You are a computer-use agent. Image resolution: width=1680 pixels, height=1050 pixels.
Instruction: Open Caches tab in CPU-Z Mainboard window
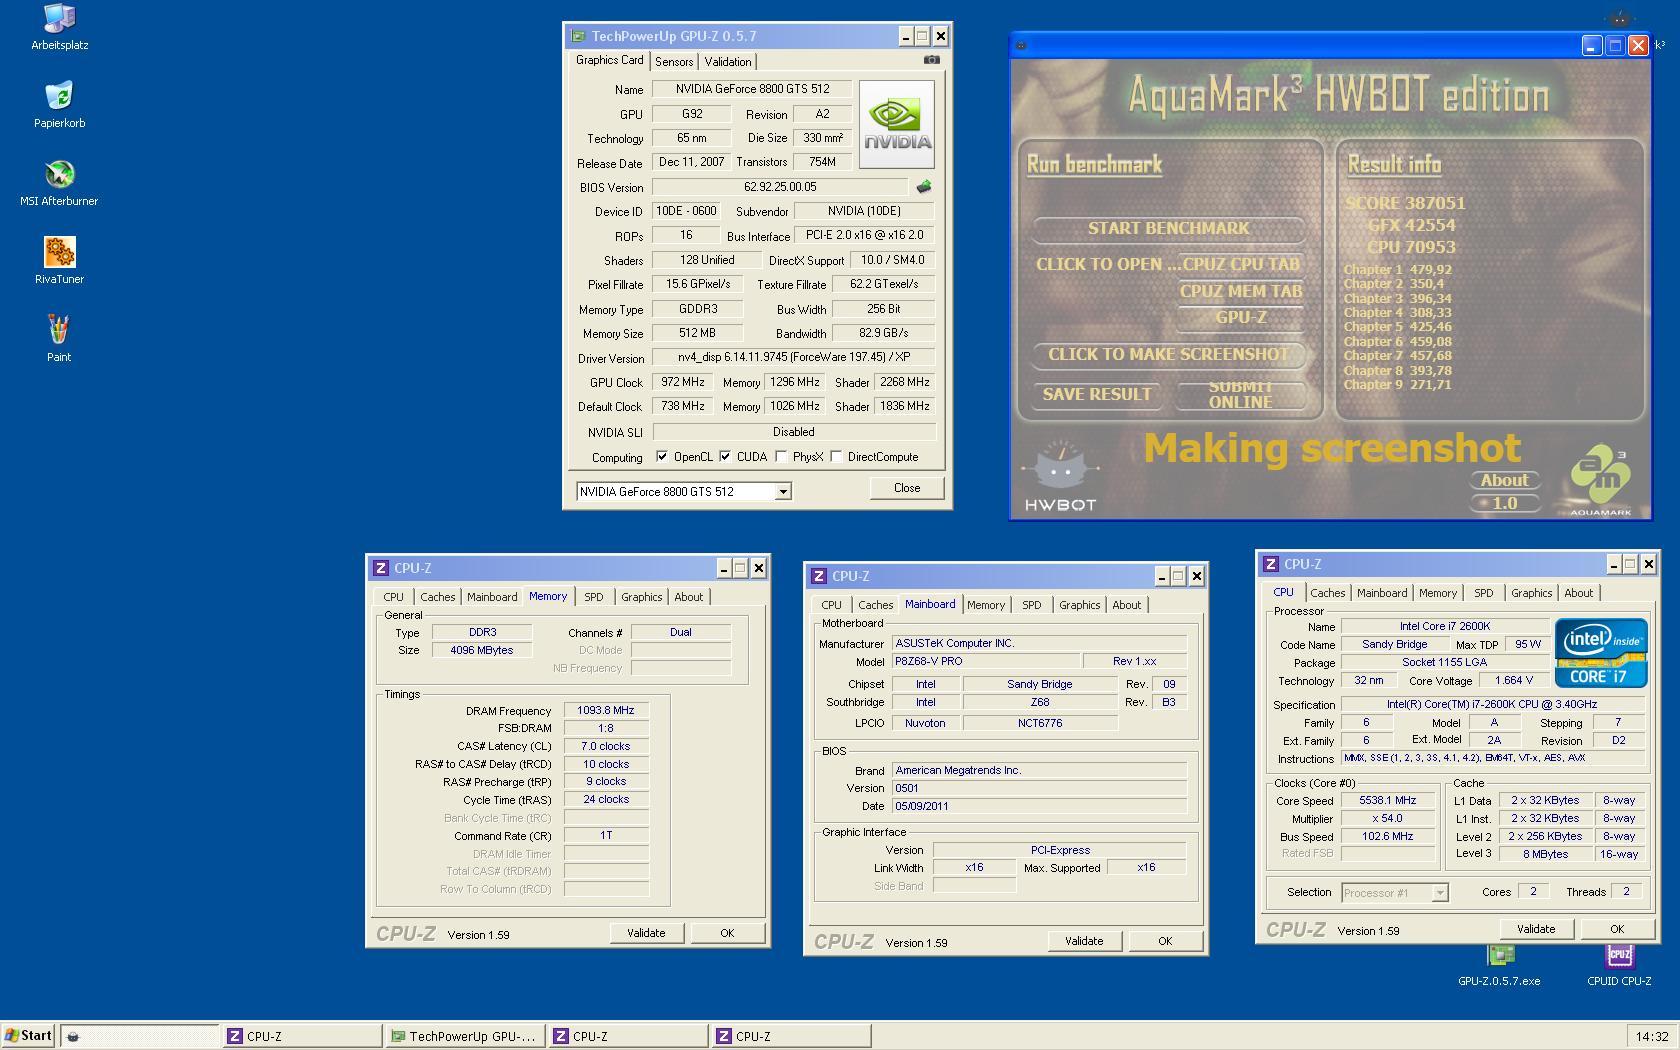pos(875,605)
